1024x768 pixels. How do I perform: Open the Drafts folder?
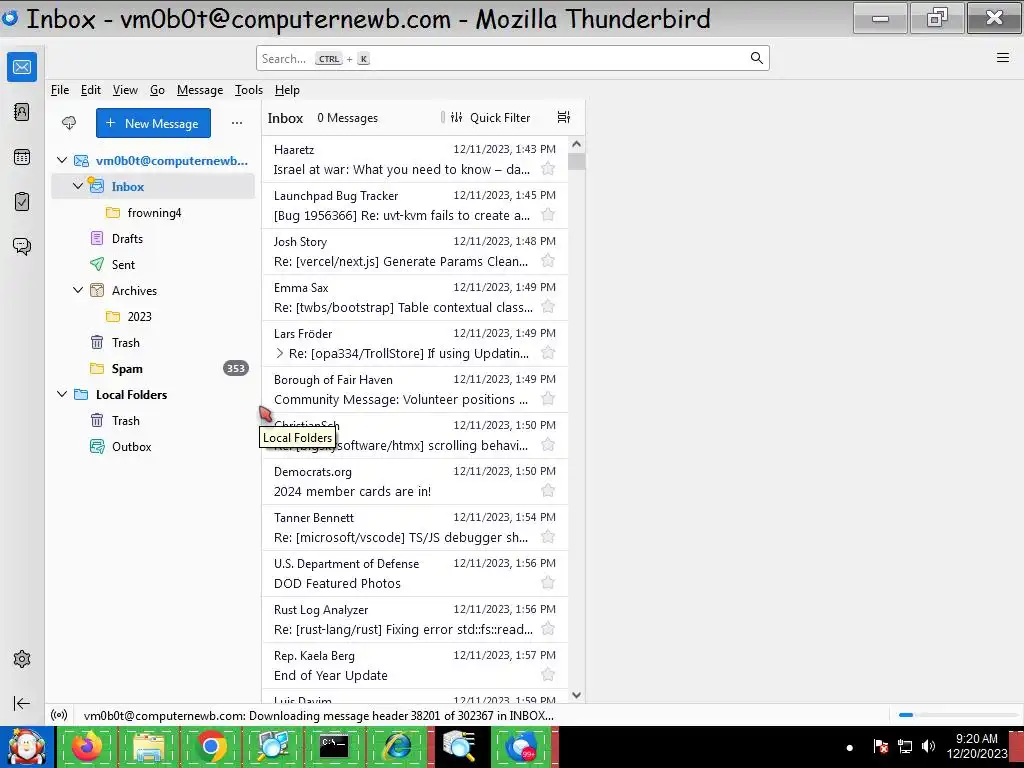point(153,238)
